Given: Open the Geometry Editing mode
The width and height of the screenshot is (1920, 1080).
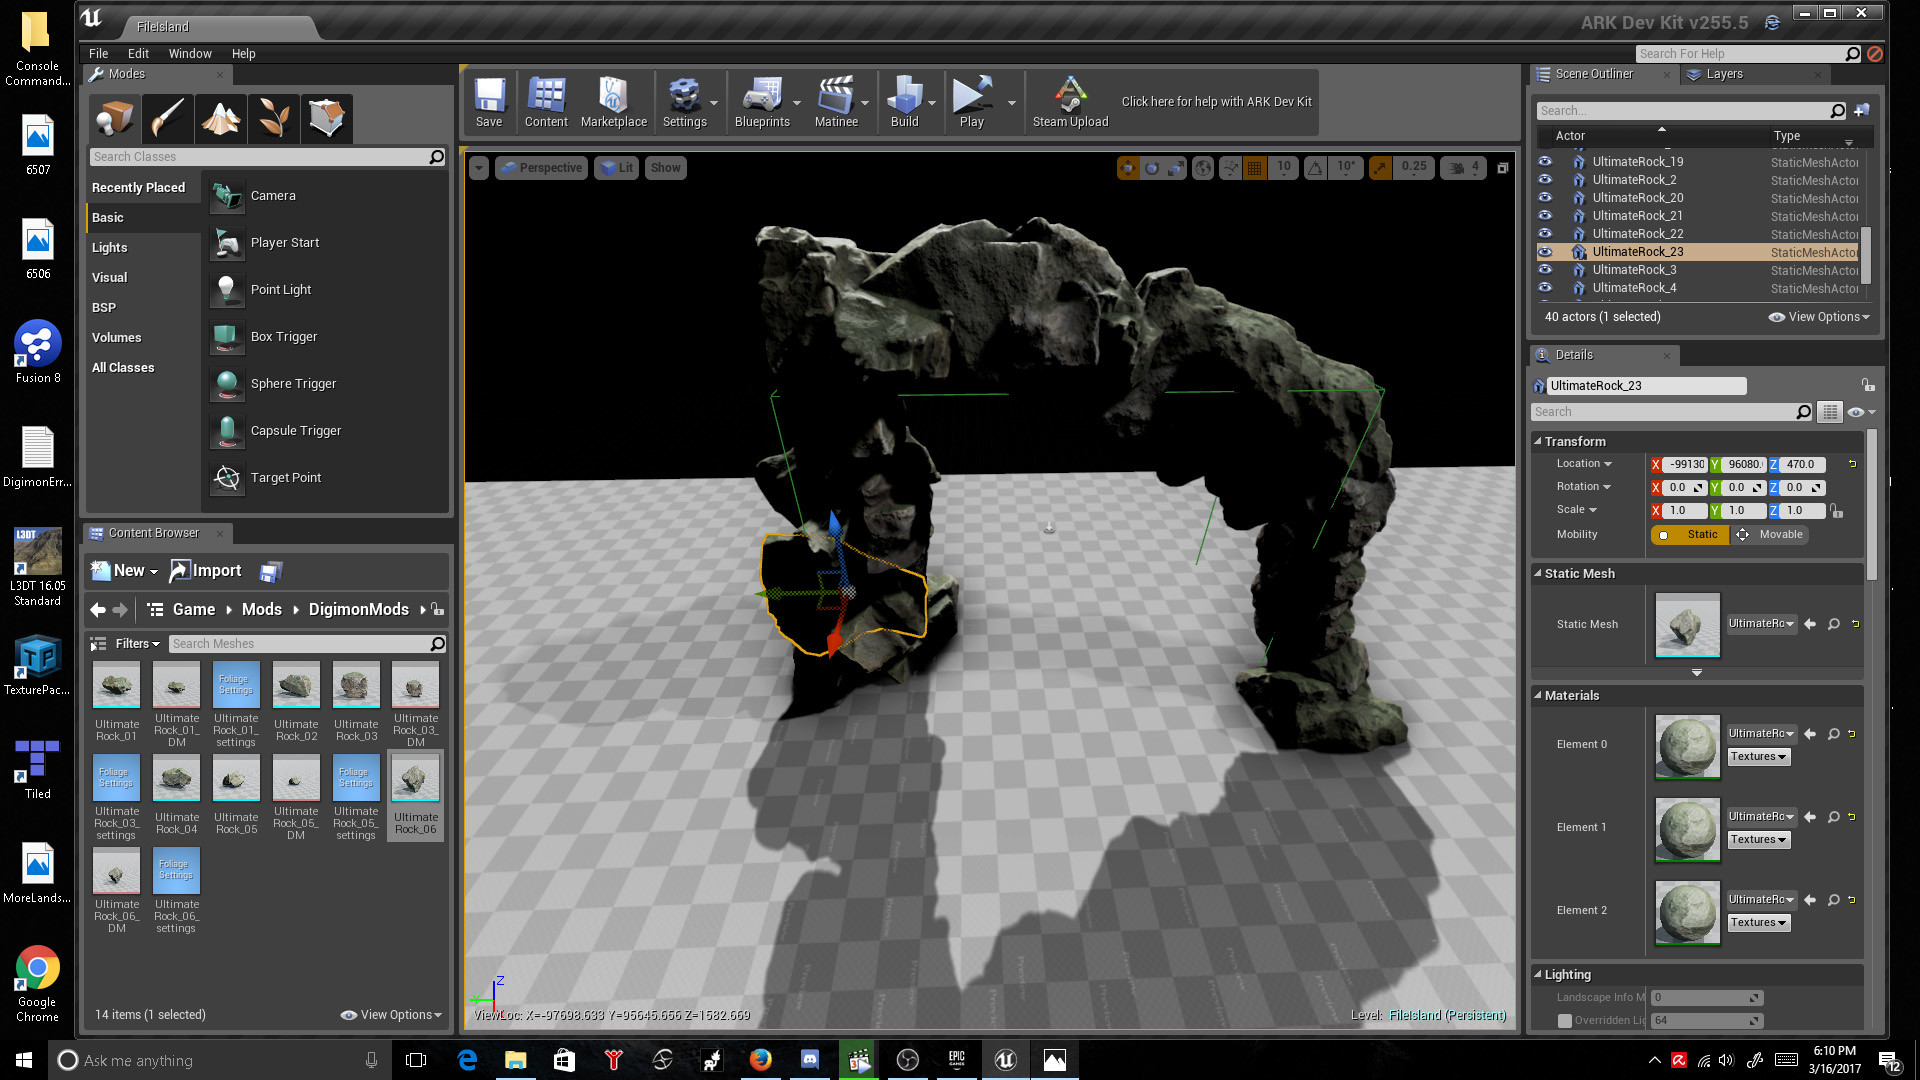Looking at the screenshot, I should click(326, 118).
